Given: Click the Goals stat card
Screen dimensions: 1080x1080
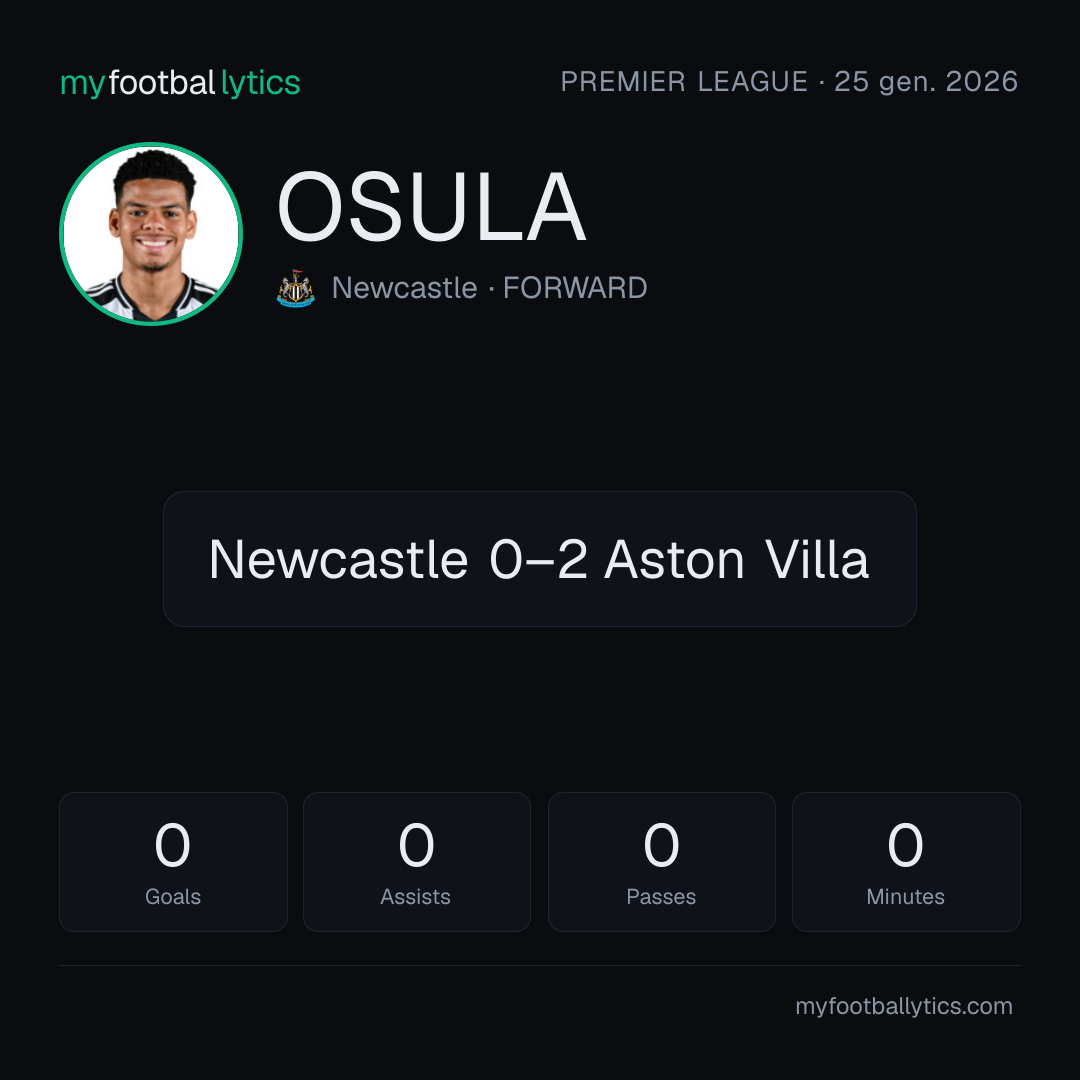Looking at the screenshot, I should (173, 862).
